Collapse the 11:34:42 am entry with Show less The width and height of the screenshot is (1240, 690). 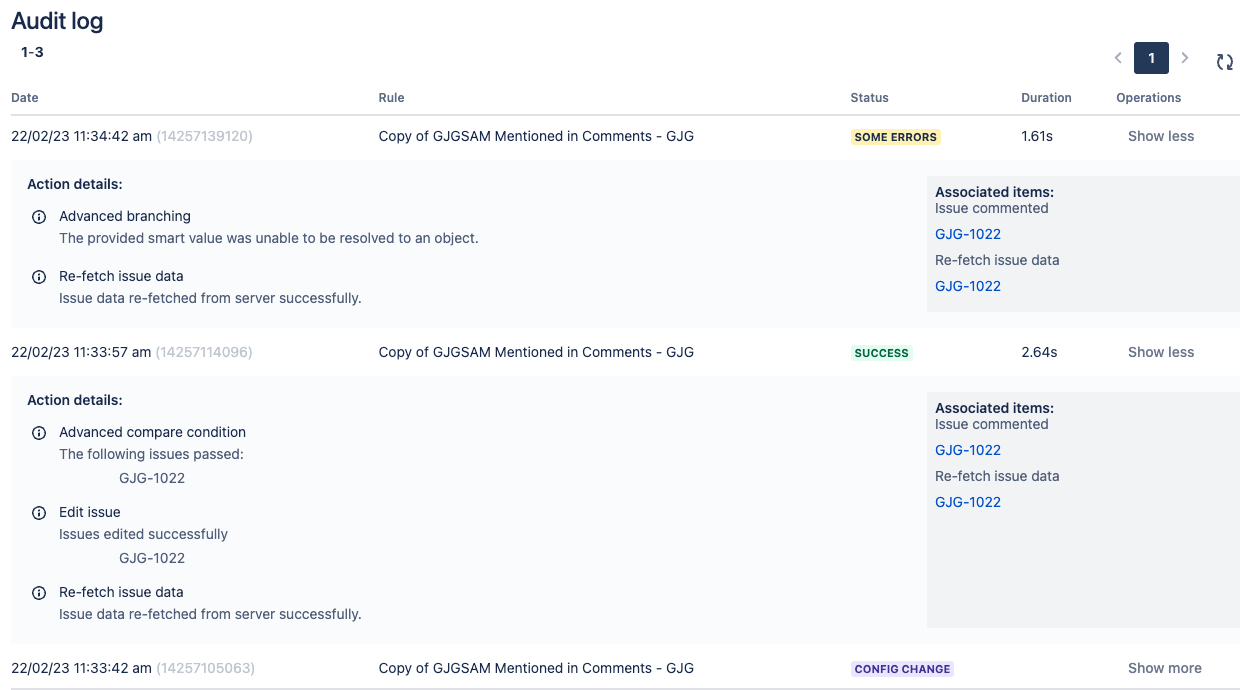tap(1160, 136)
